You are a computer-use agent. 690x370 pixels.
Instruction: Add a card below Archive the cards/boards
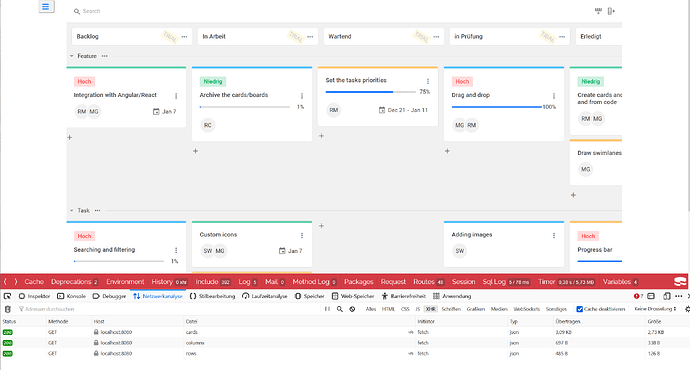pyautogui.click(x=195, y=151)
